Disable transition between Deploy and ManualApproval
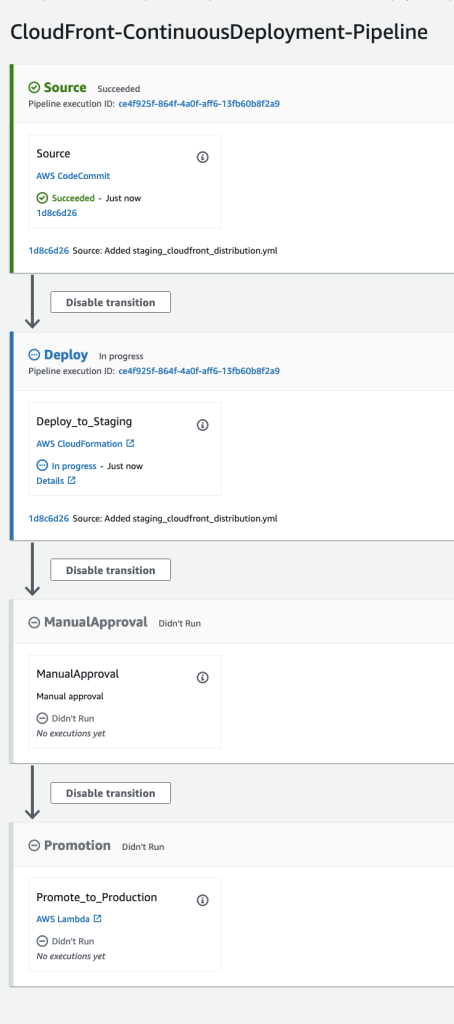Screen dimensions: 454x1024 (x=110, y=570)
